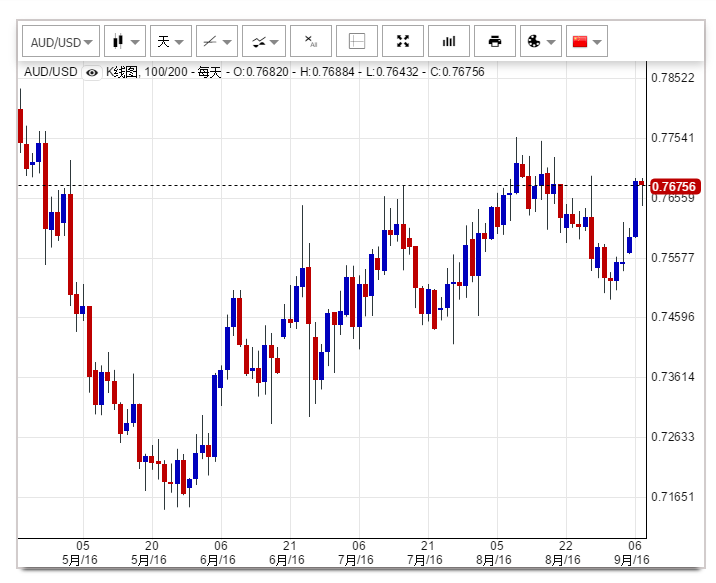Click the volume bars icon
Viewport: 716px width, 583px height.
tap(449, 42)
